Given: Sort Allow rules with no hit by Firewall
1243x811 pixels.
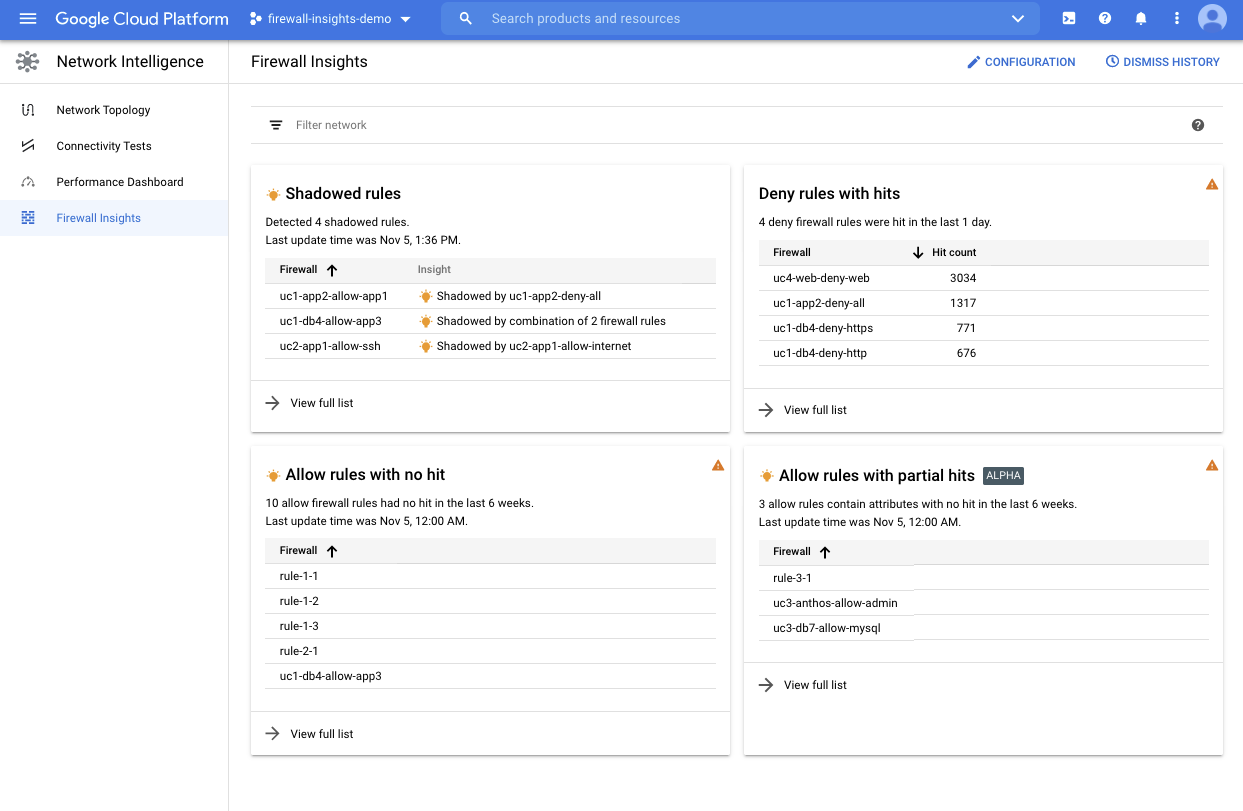Looking at the screenshot, I should click(x=308, y=551).
